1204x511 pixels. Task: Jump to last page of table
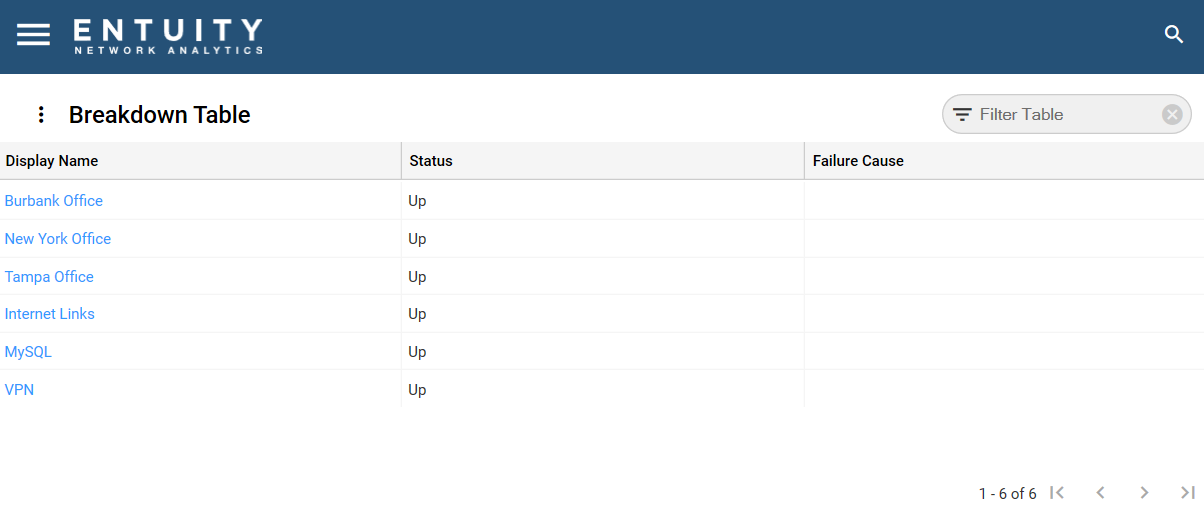tap(1188, 492)
